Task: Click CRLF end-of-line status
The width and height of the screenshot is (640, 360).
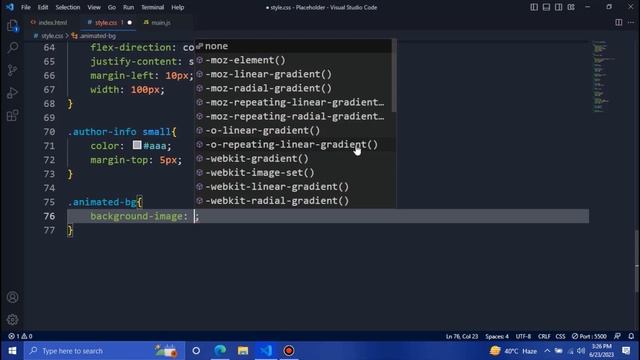Action: [544, 336]
